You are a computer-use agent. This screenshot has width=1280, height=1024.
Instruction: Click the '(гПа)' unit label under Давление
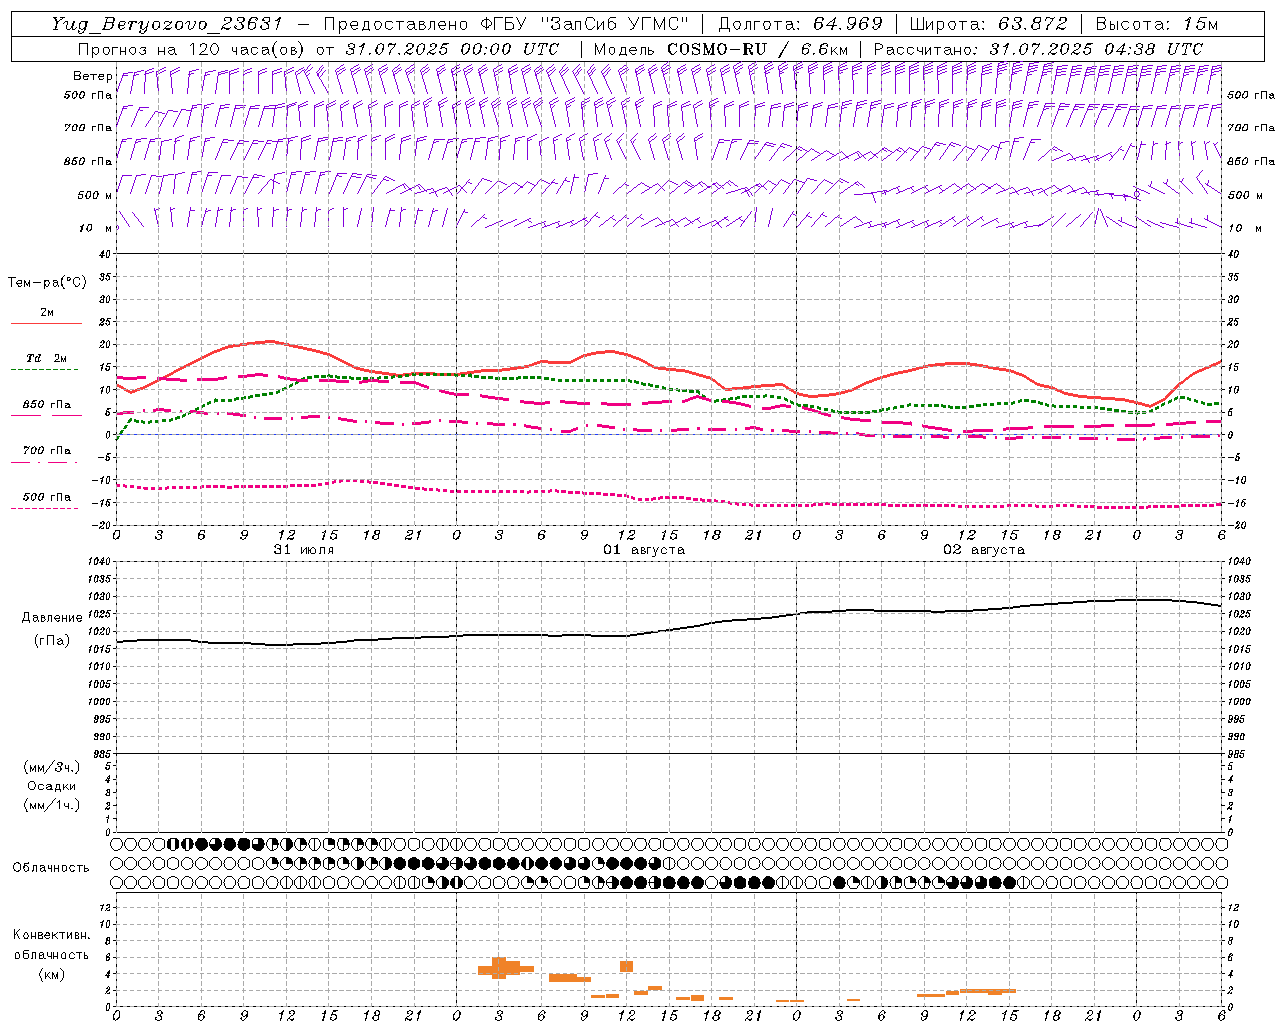(x=52, y=640)
